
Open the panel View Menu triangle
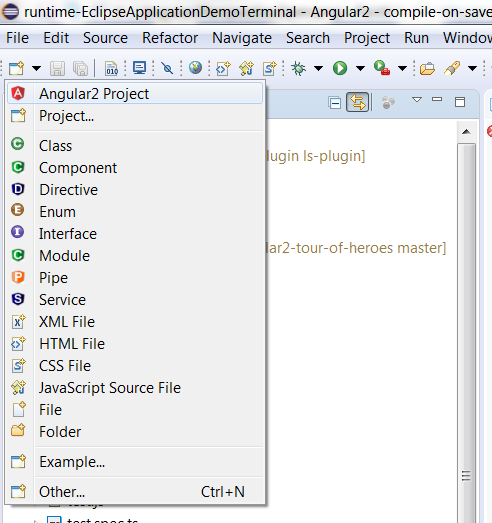[x=417, y=99]
